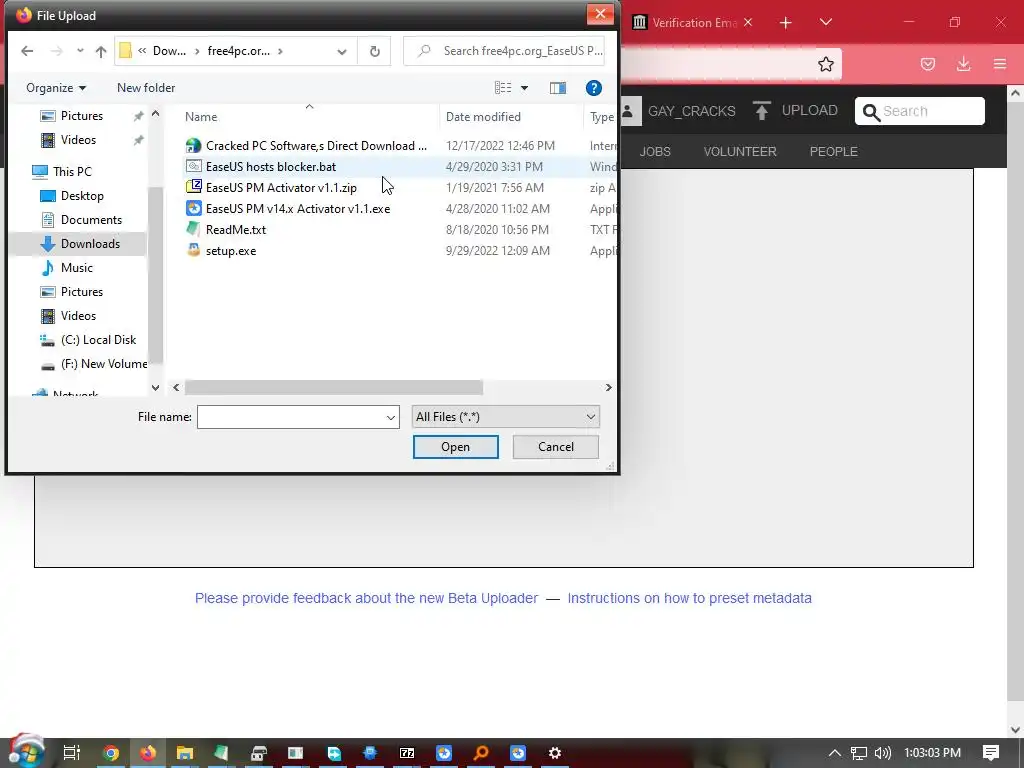Launch Chrome from taskbar
The image size is (1024, 768).
111,753
